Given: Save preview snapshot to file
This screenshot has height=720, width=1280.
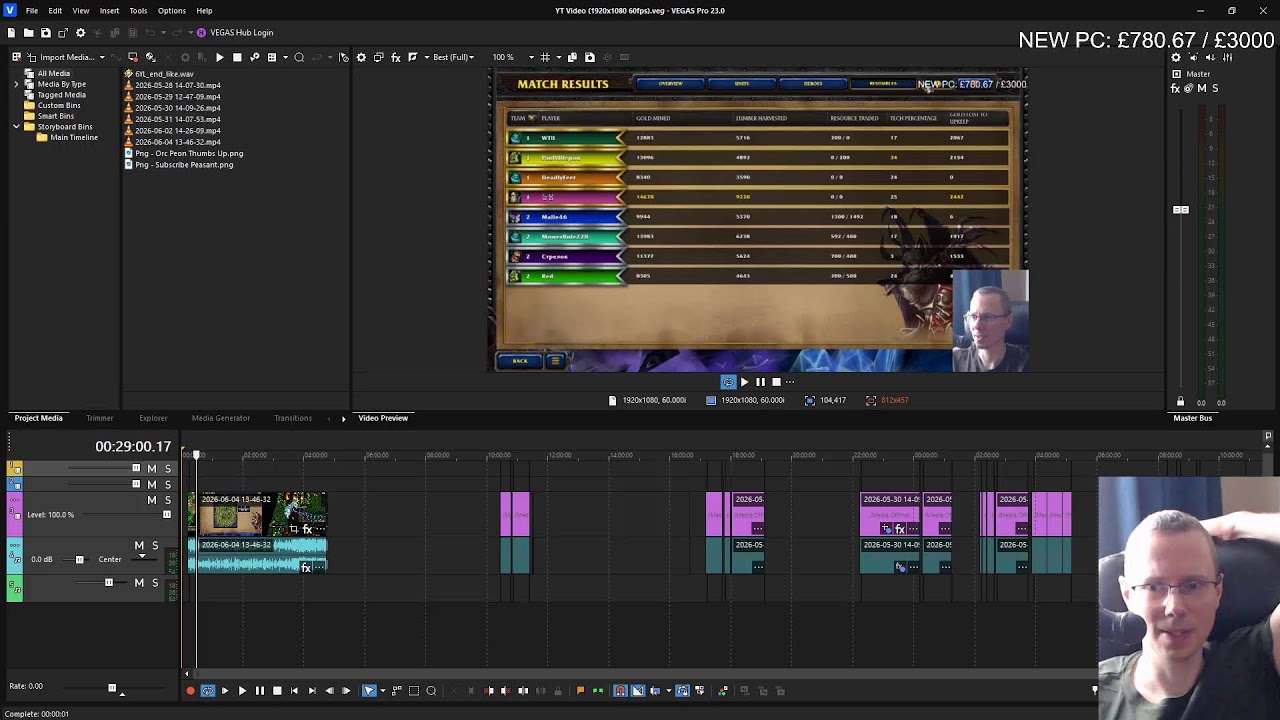Looking at the screenshot, I should coord(589,57).
